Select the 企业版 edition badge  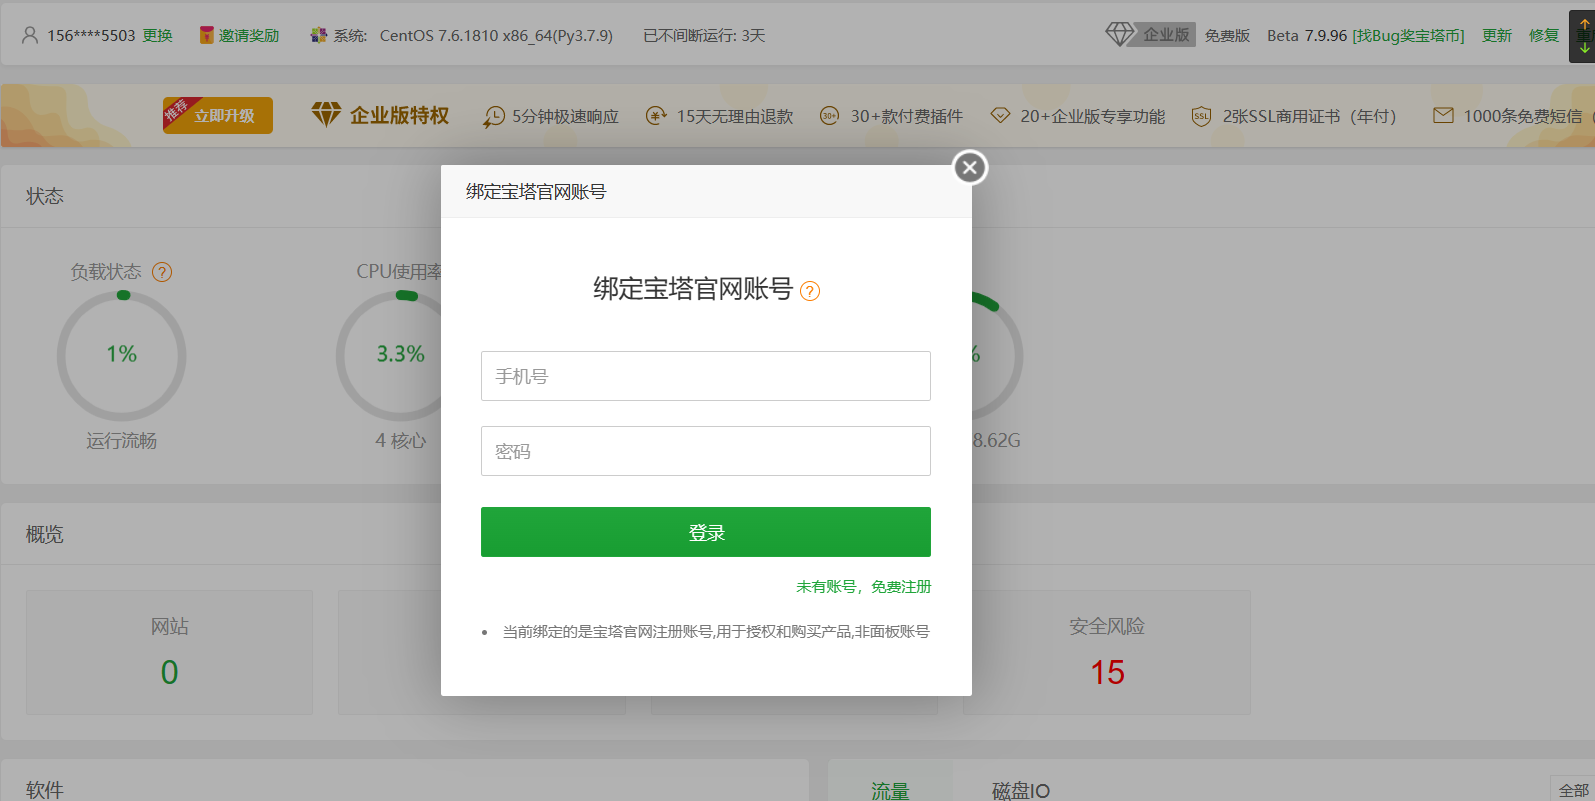click(1165, 35)
